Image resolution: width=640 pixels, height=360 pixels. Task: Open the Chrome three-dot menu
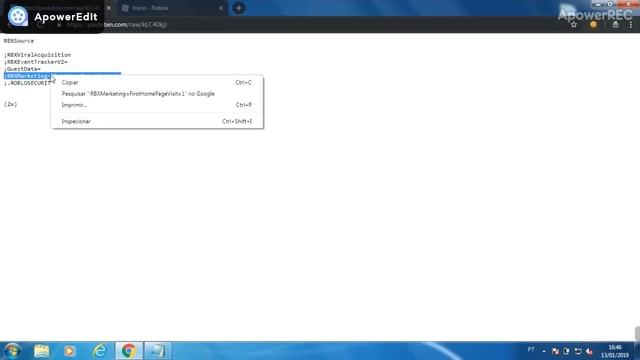click(631, 24)
